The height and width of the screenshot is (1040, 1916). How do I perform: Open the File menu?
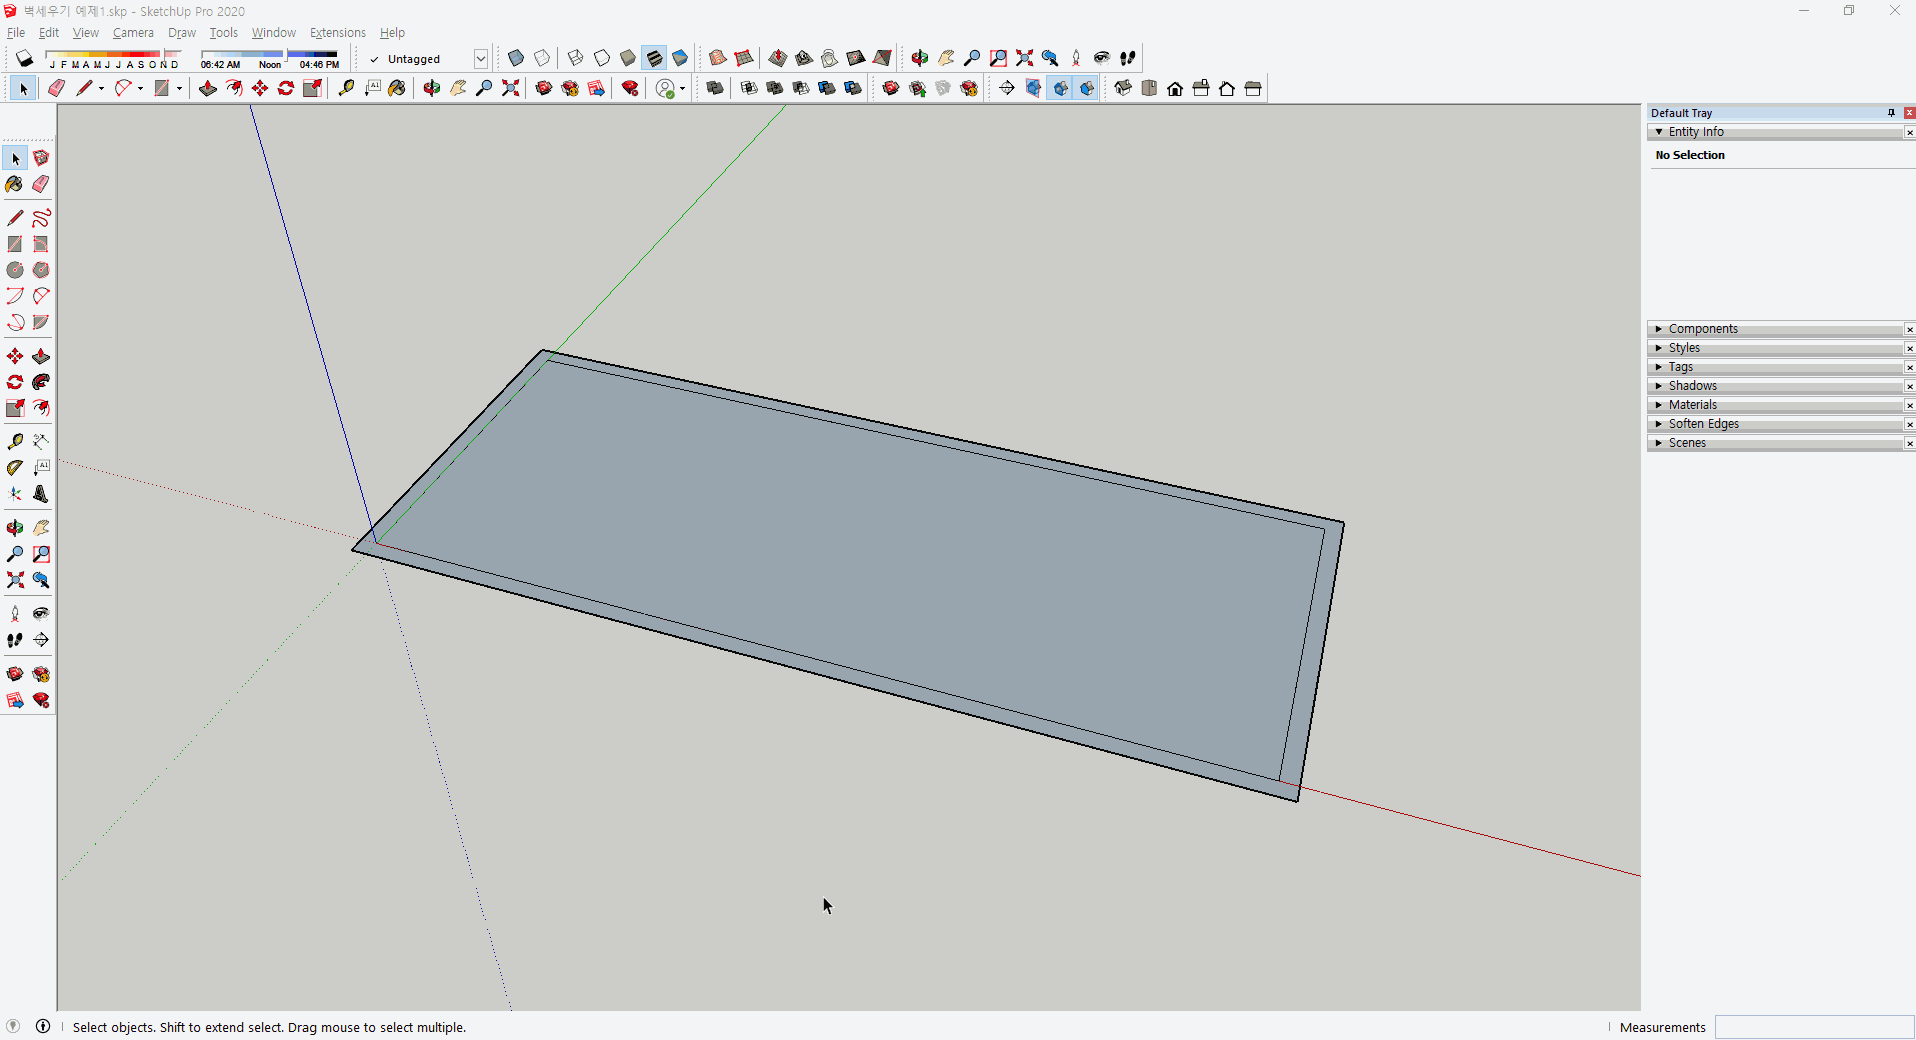pyautogui.click(x=16, y=33)
